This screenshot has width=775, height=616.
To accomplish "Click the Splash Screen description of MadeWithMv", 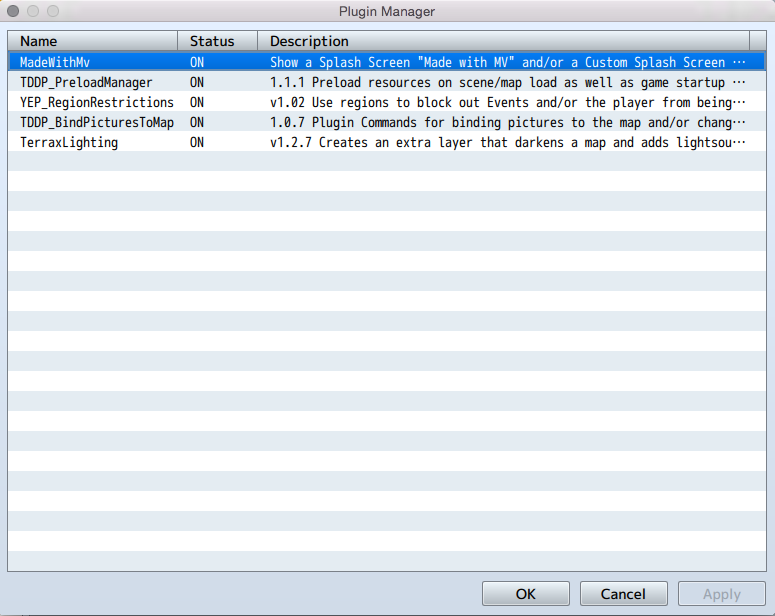I will (x=507, y=62).
